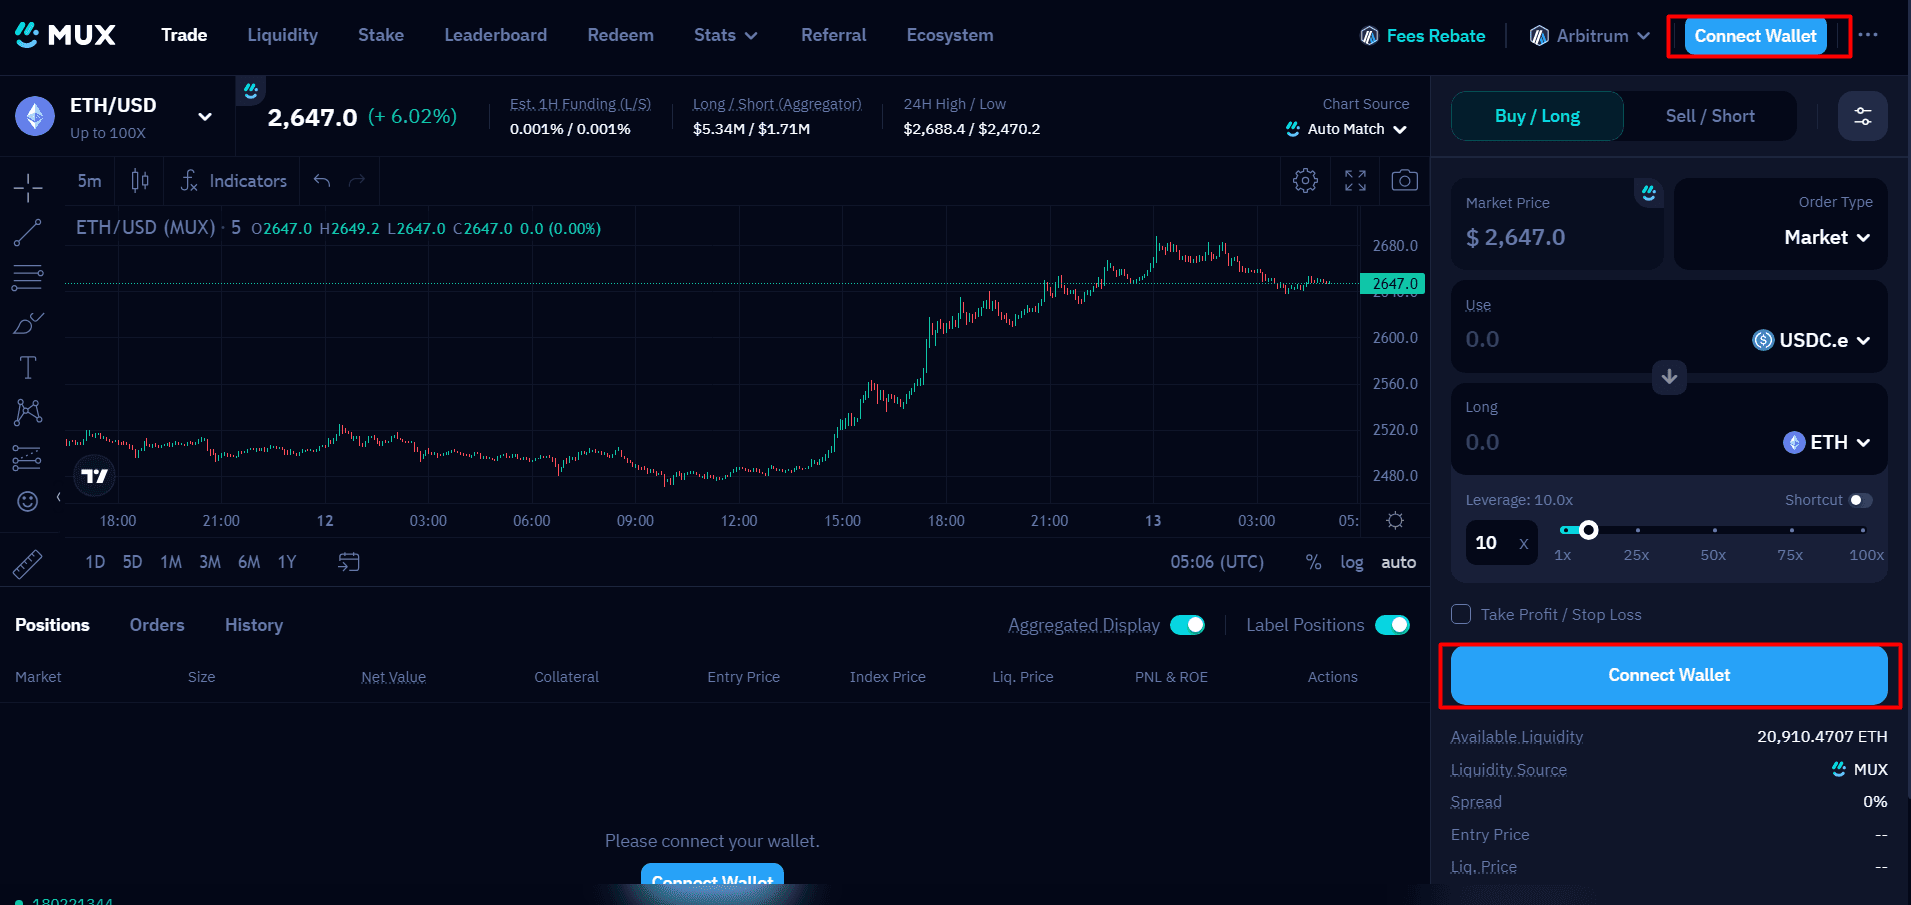Enable the leverage Shortcut toggle

[1860, 500]
